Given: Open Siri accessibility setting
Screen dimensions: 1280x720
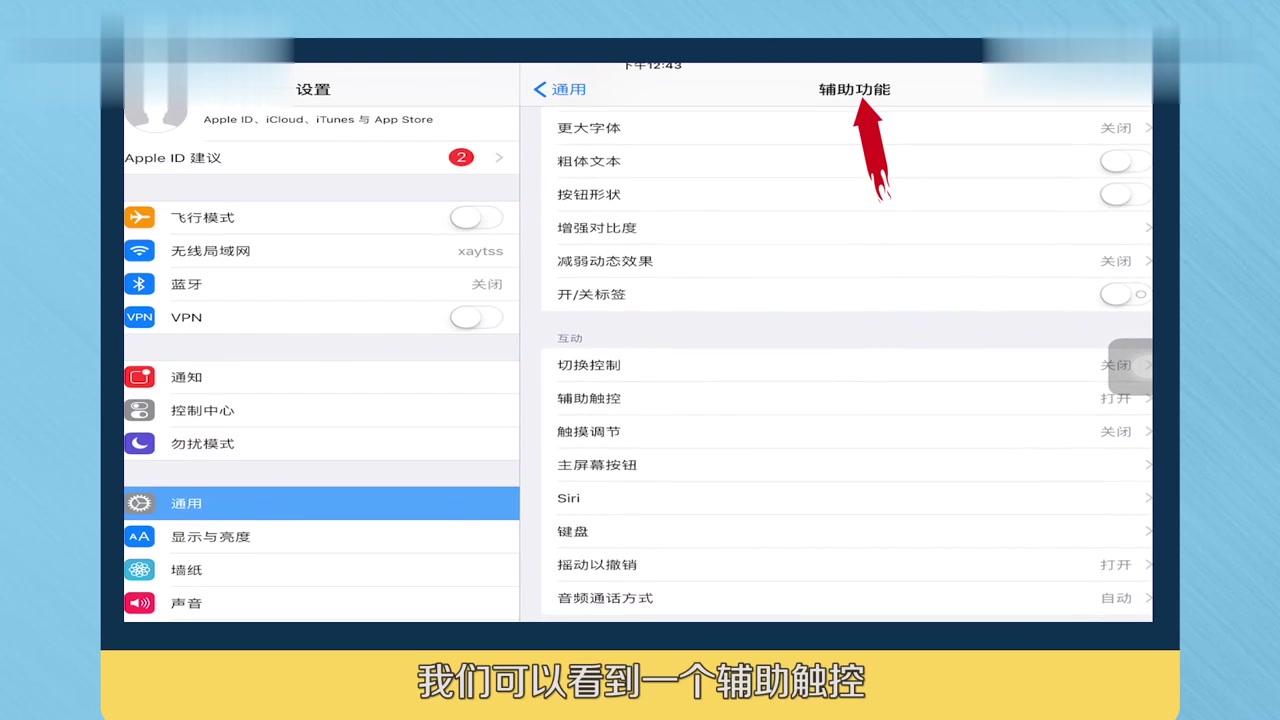Looking at the screenshot, I should [847, 498].
